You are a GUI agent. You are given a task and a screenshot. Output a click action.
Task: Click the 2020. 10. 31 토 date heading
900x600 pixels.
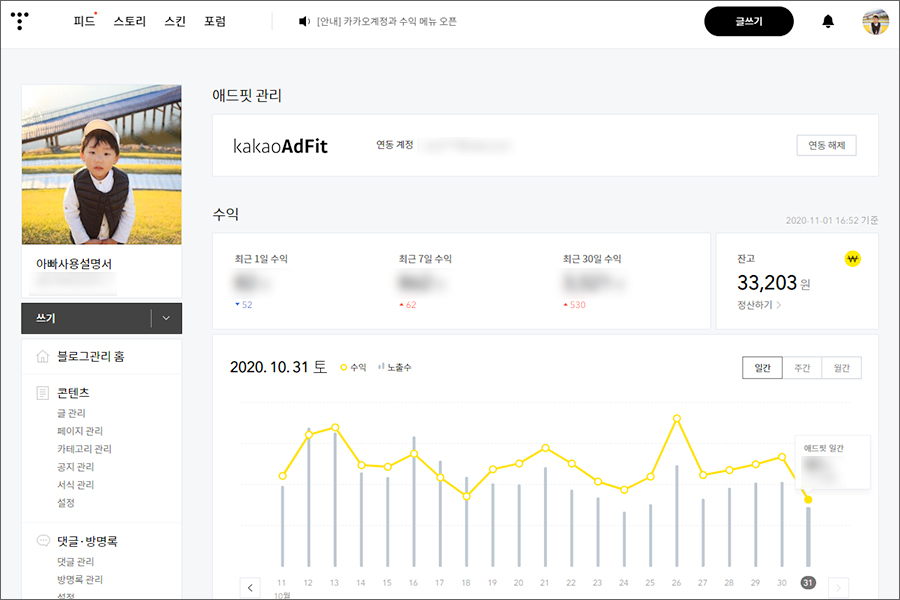(278, 367)
